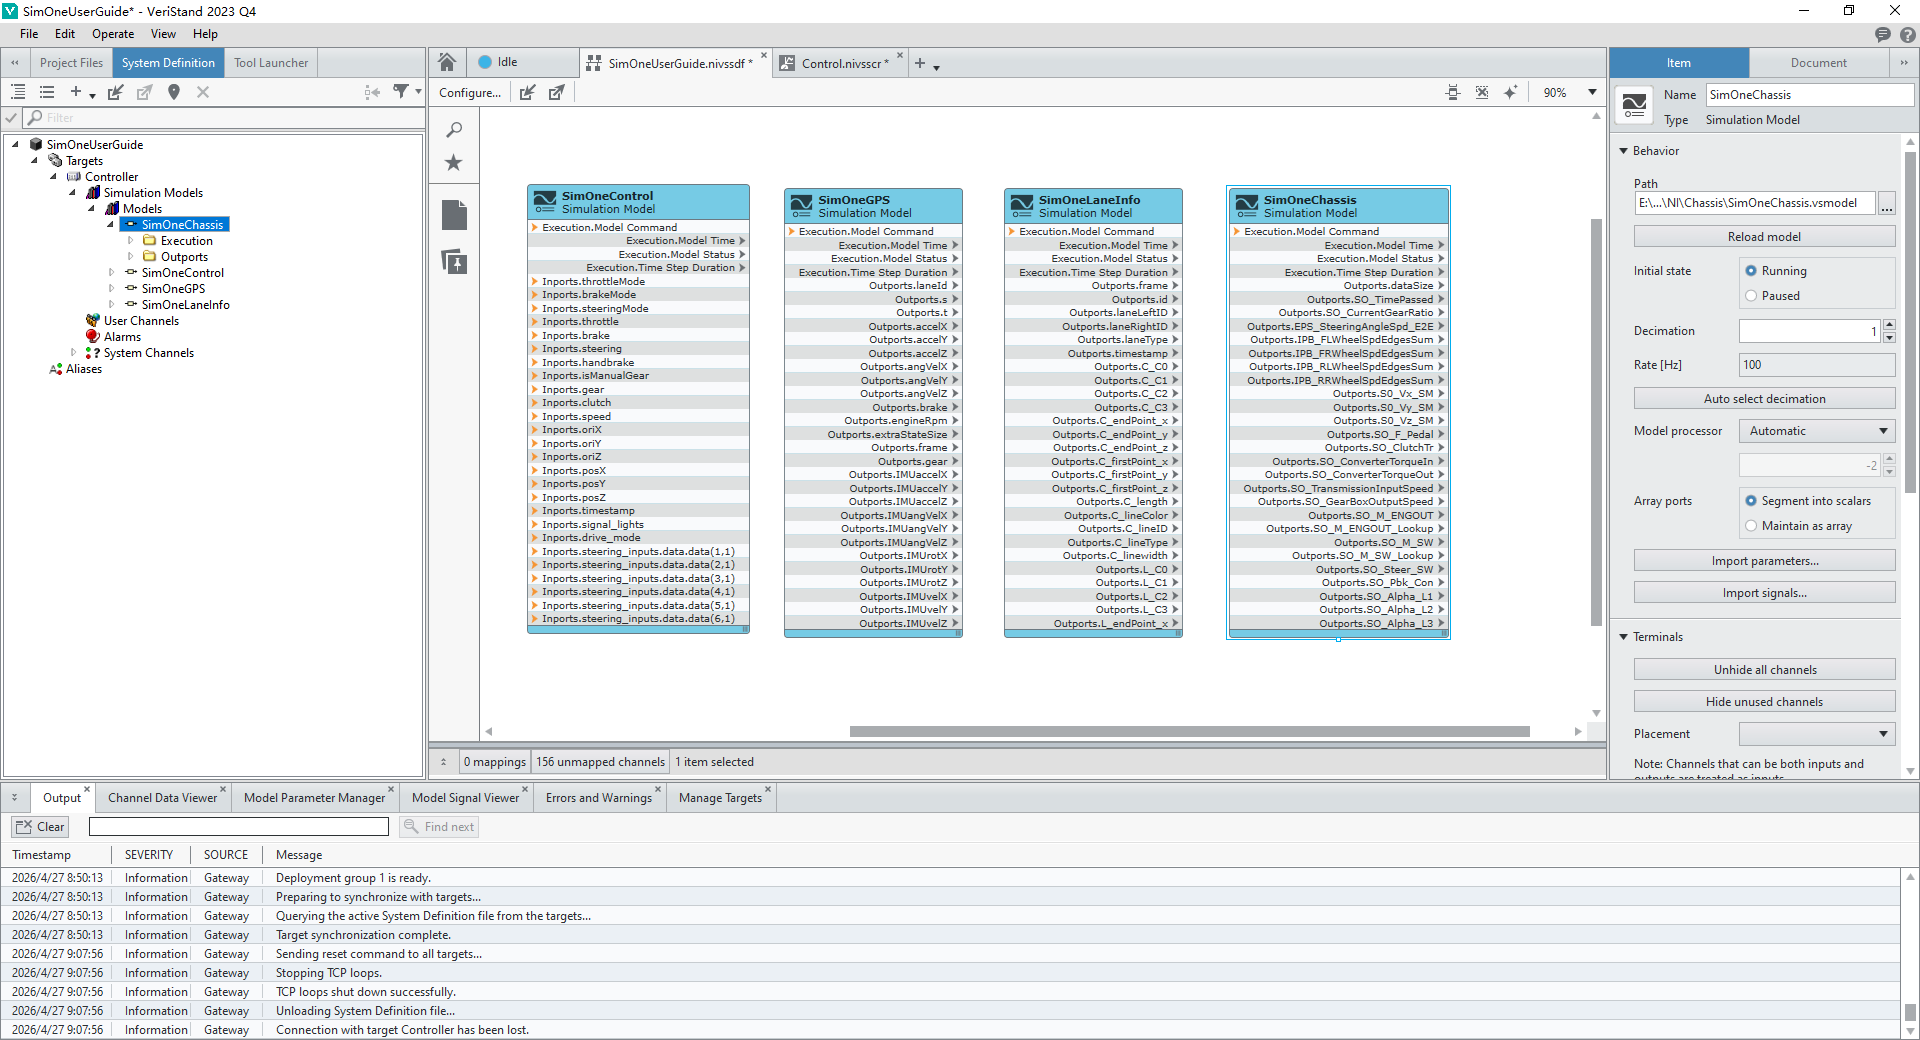Click the Filter box above the tree
The image size is (1920, 1040).
tap(224, 118)
